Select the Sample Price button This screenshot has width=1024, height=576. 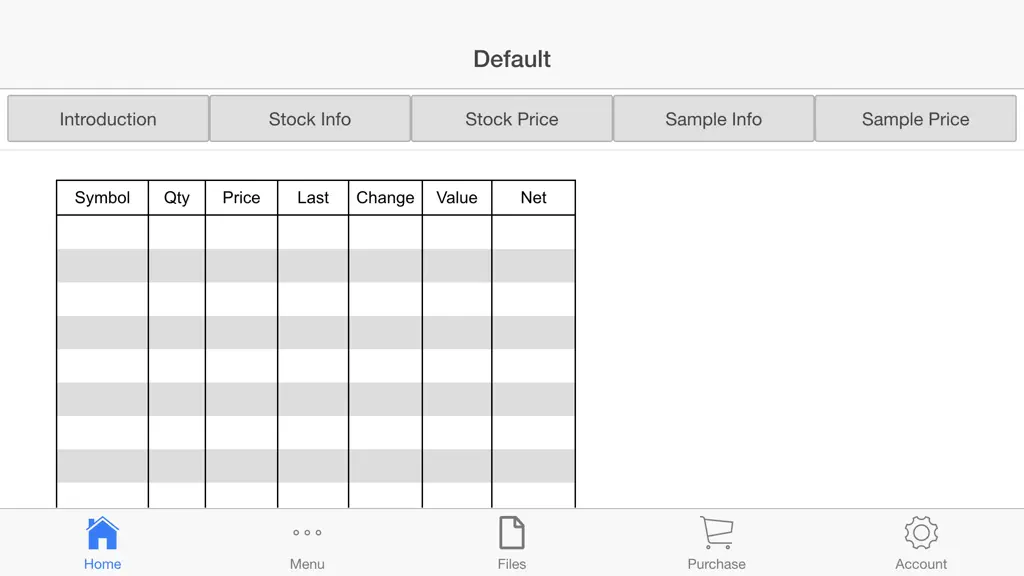pyautogui.click(x=916, y=119)
